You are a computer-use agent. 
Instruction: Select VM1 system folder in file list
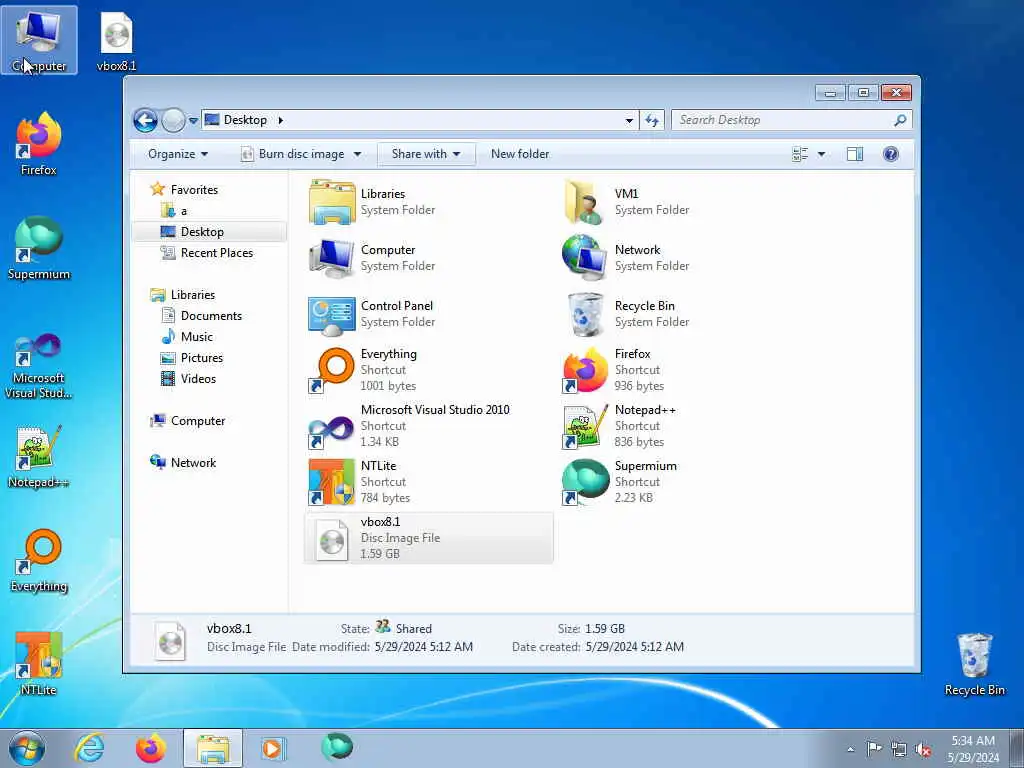pos(682,202)
